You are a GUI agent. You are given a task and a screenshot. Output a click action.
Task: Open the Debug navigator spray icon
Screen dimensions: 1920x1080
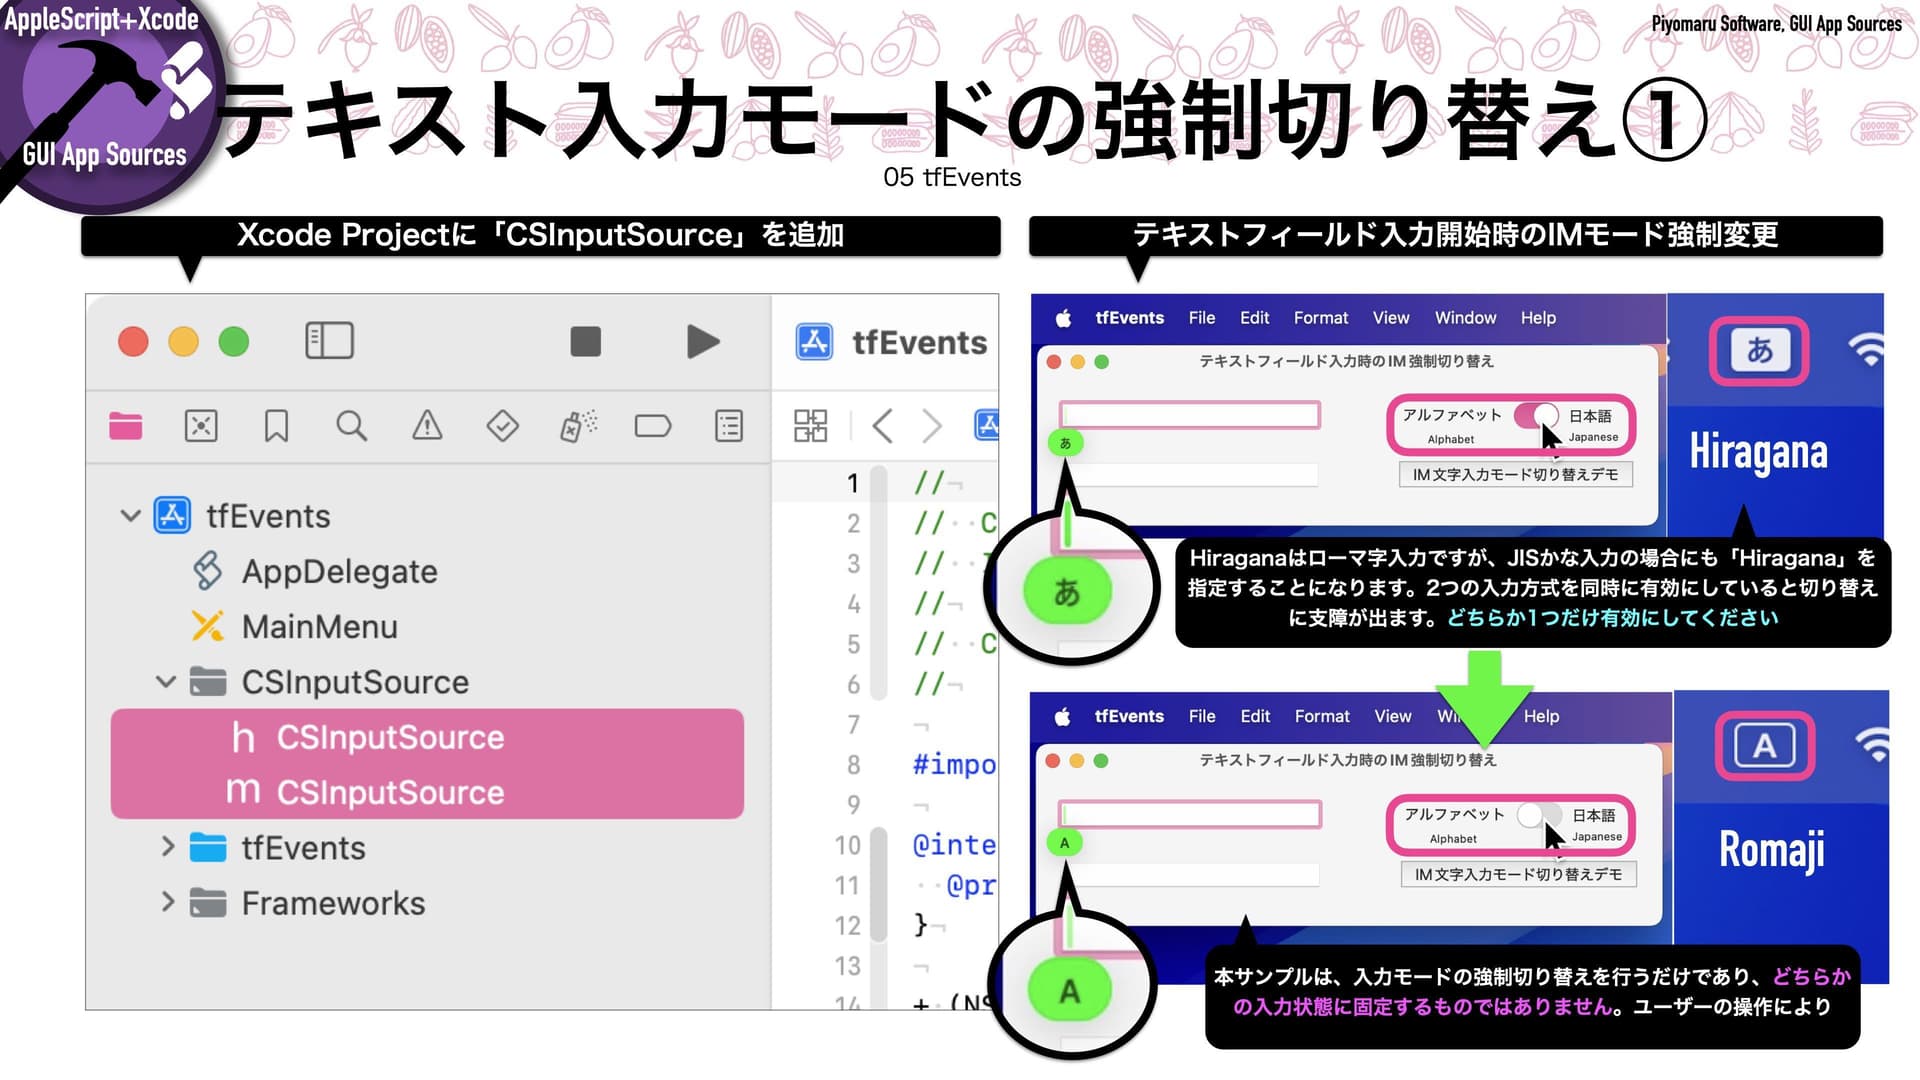tap(578, 426)
